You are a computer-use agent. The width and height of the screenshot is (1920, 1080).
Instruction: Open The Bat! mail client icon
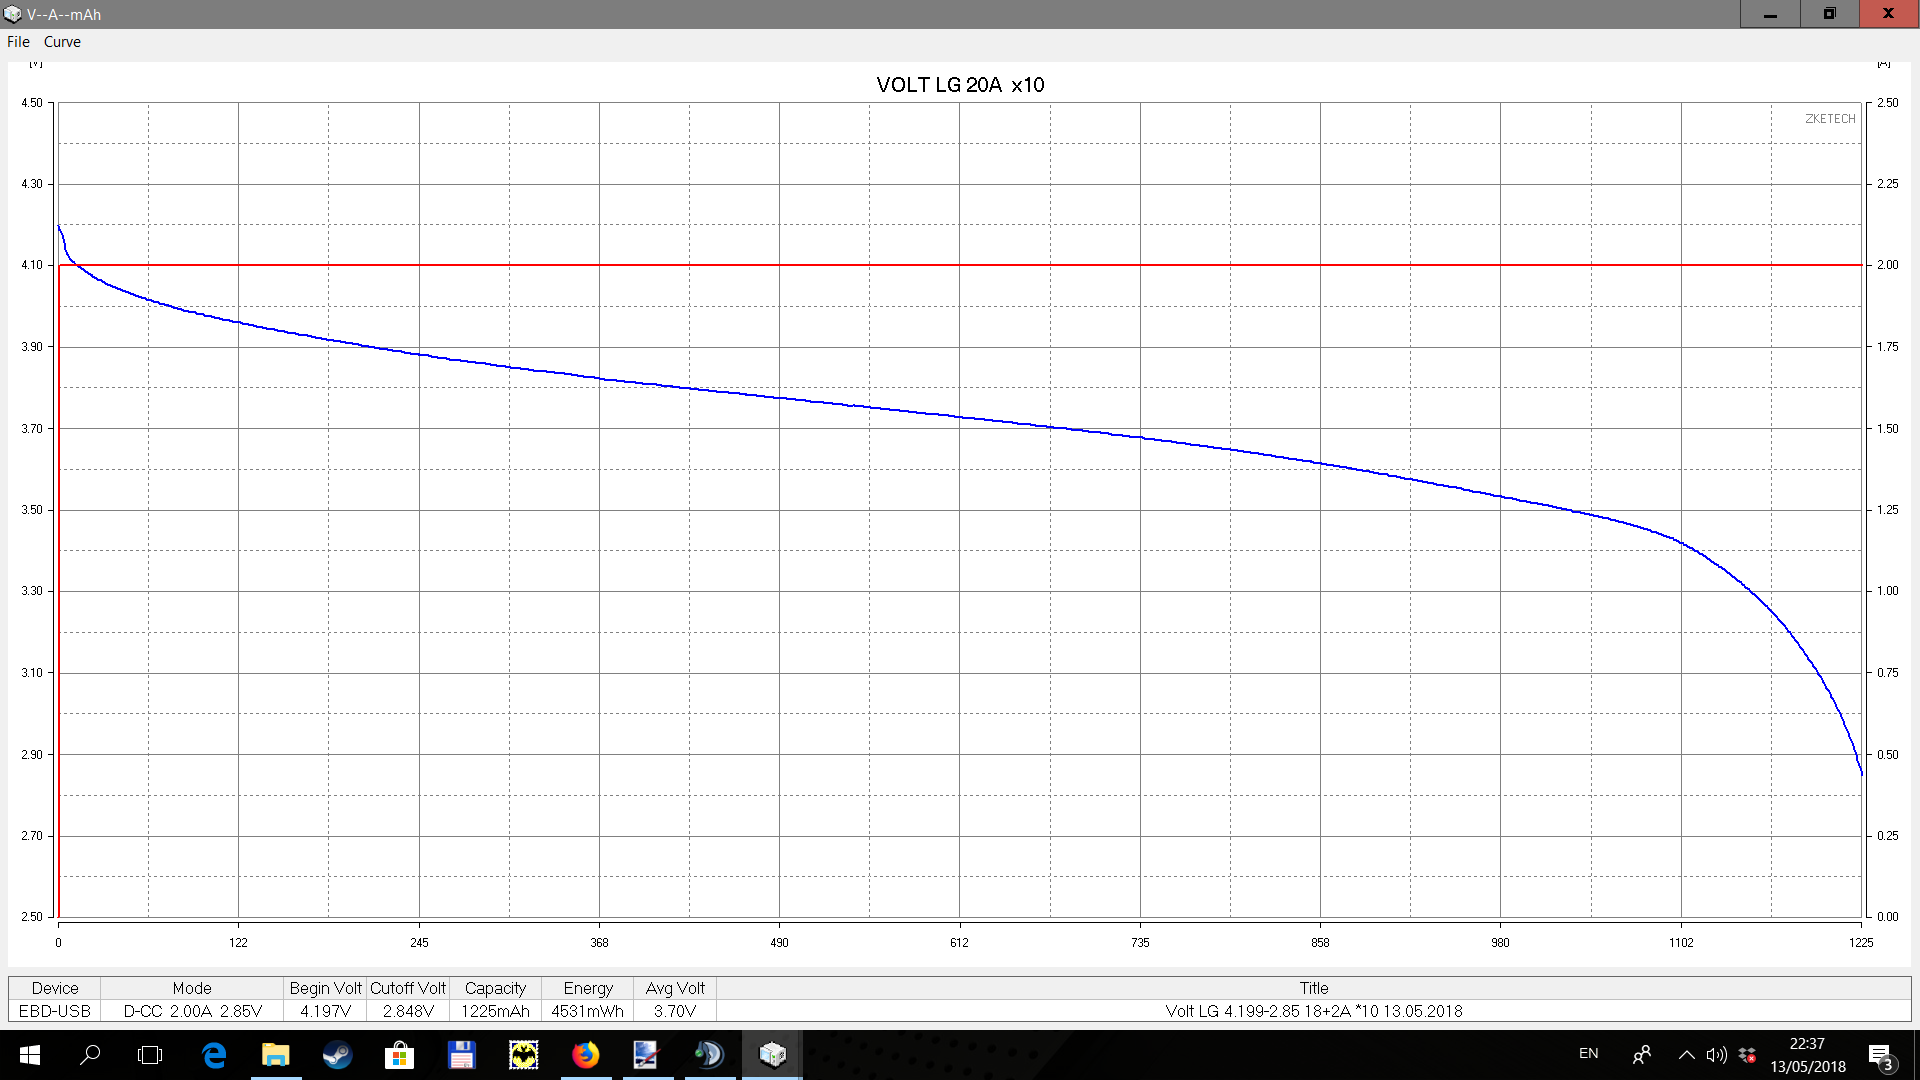(523, 1055)
